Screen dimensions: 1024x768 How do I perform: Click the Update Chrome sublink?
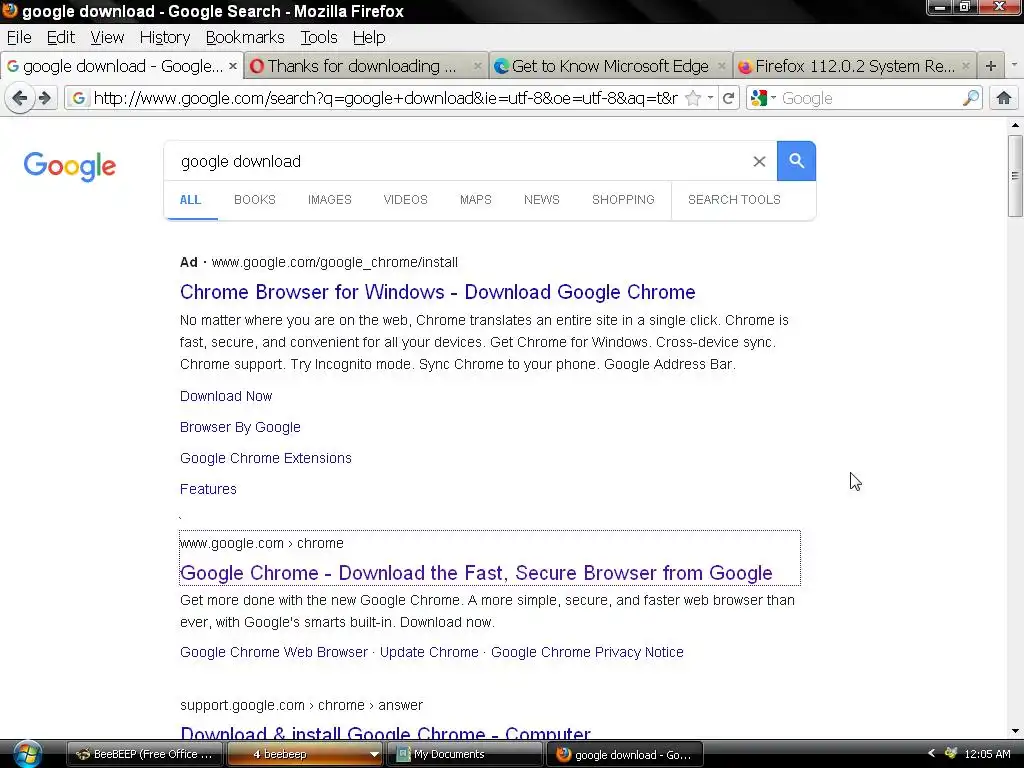click(429, 652)
